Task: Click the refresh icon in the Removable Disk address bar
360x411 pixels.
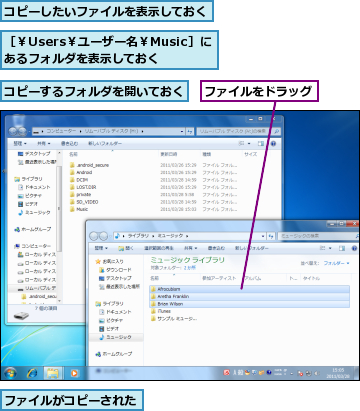Action: click(x=190, y=132)
